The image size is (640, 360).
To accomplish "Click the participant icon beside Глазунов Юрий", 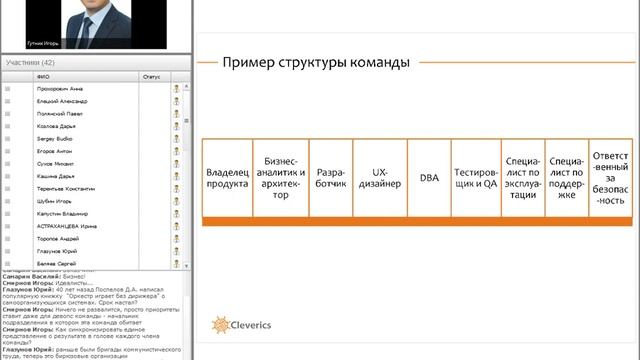I will [x=176, y=251].
